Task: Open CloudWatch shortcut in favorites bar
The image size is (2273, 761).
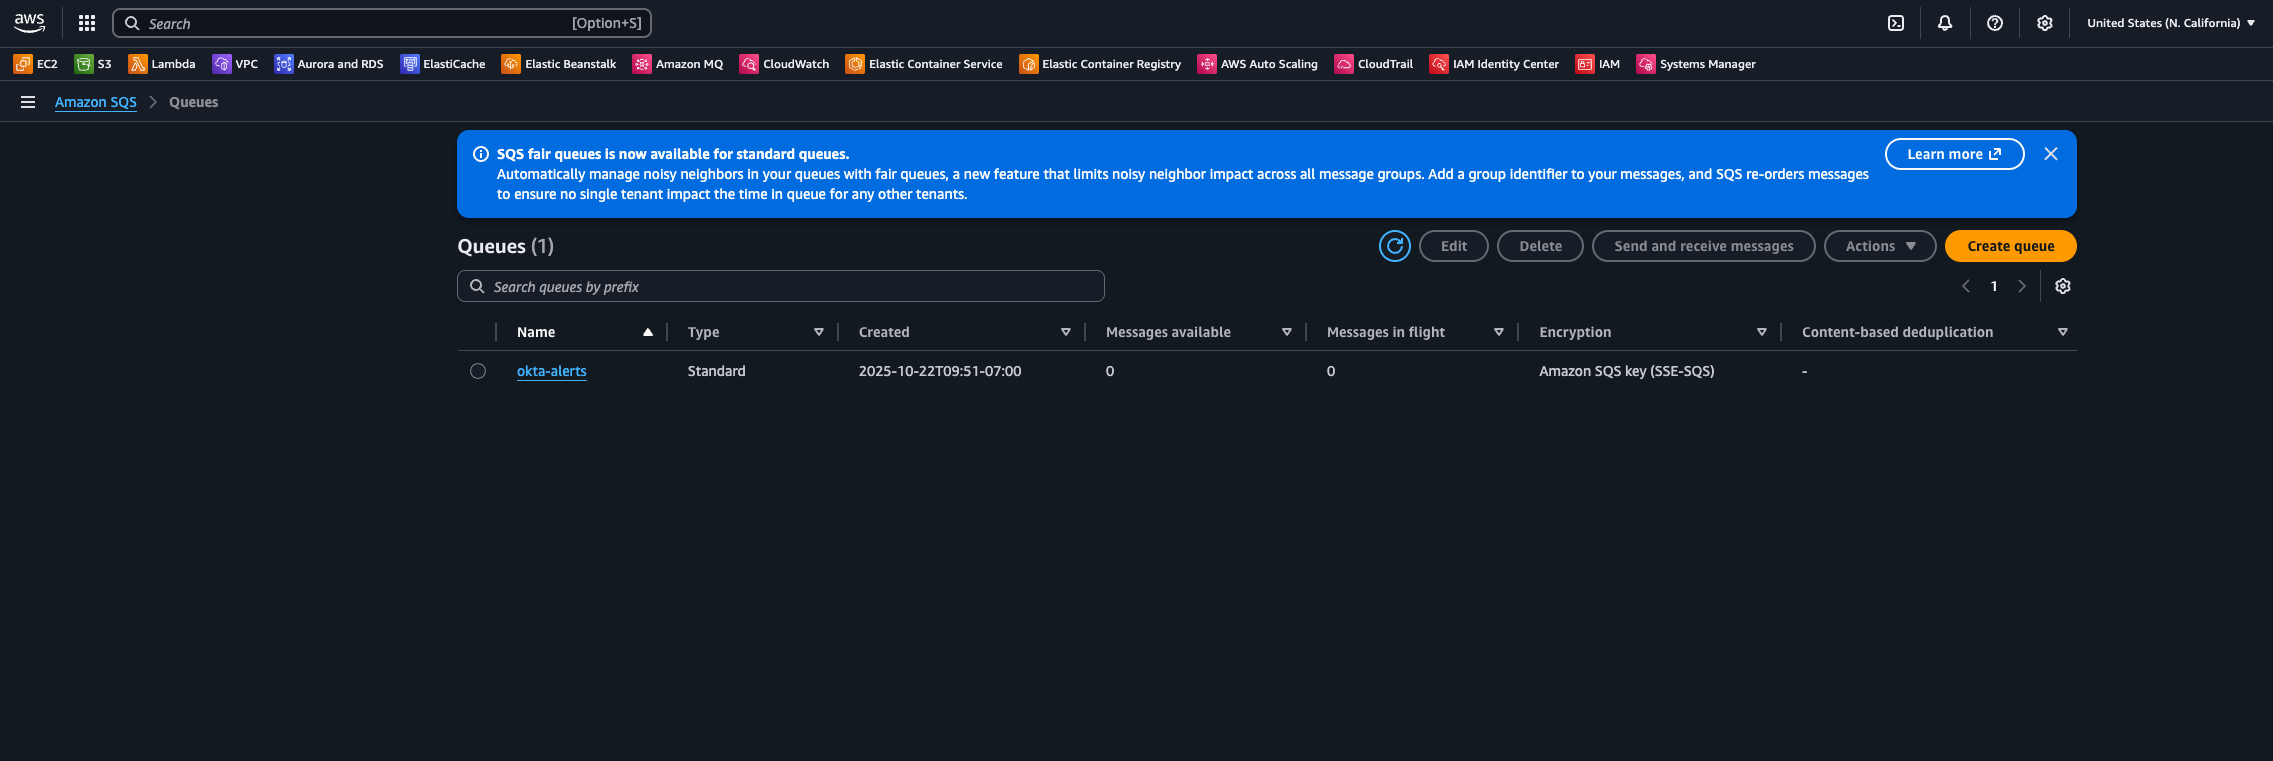Action: click(785, 64)
